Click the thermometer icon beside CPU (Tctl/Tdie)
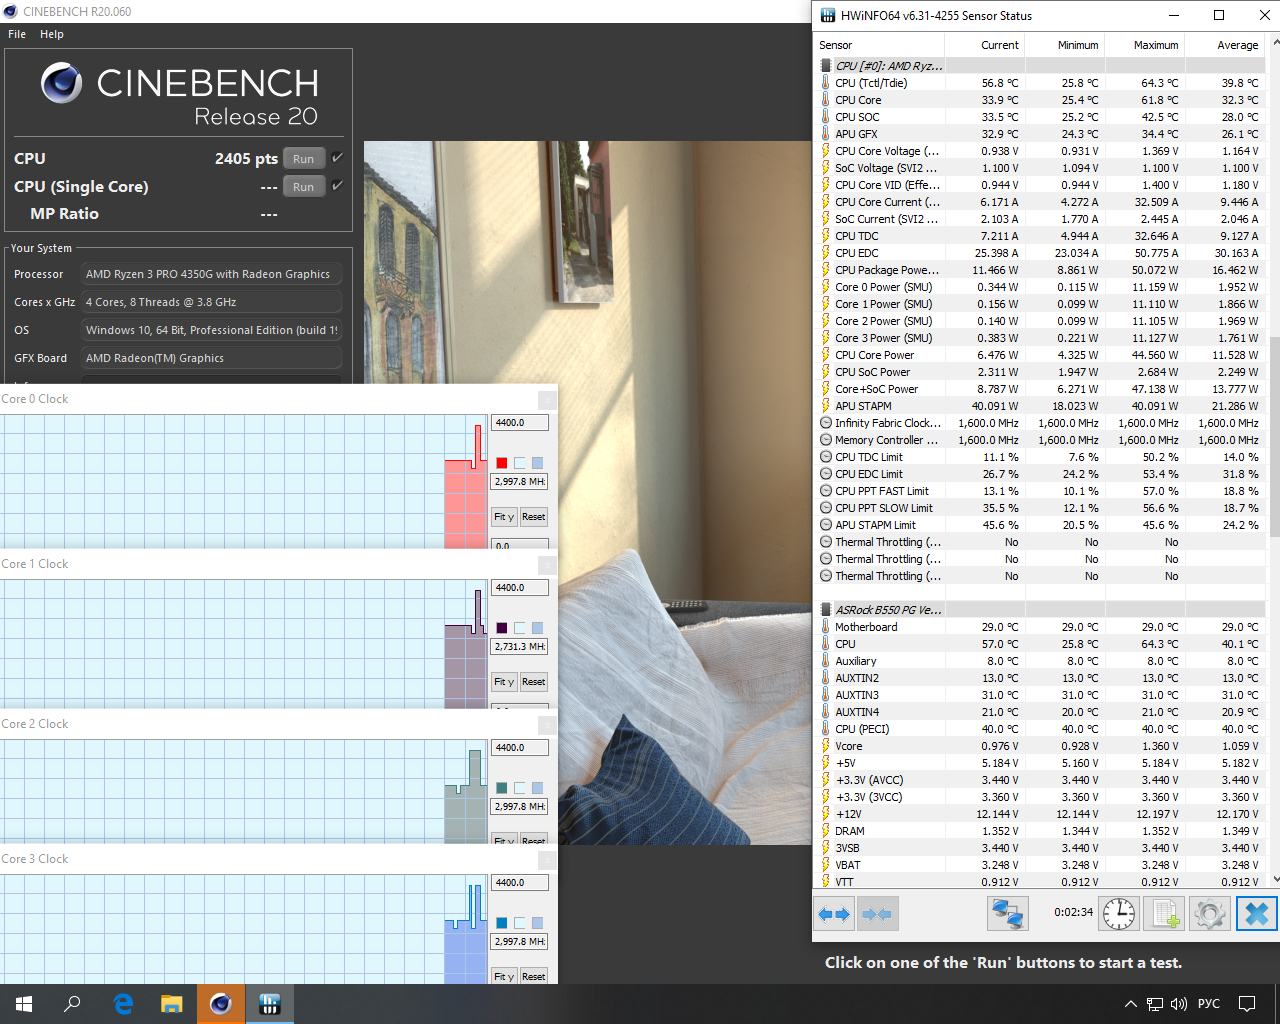1280x1024 pixels. [826, 83]
